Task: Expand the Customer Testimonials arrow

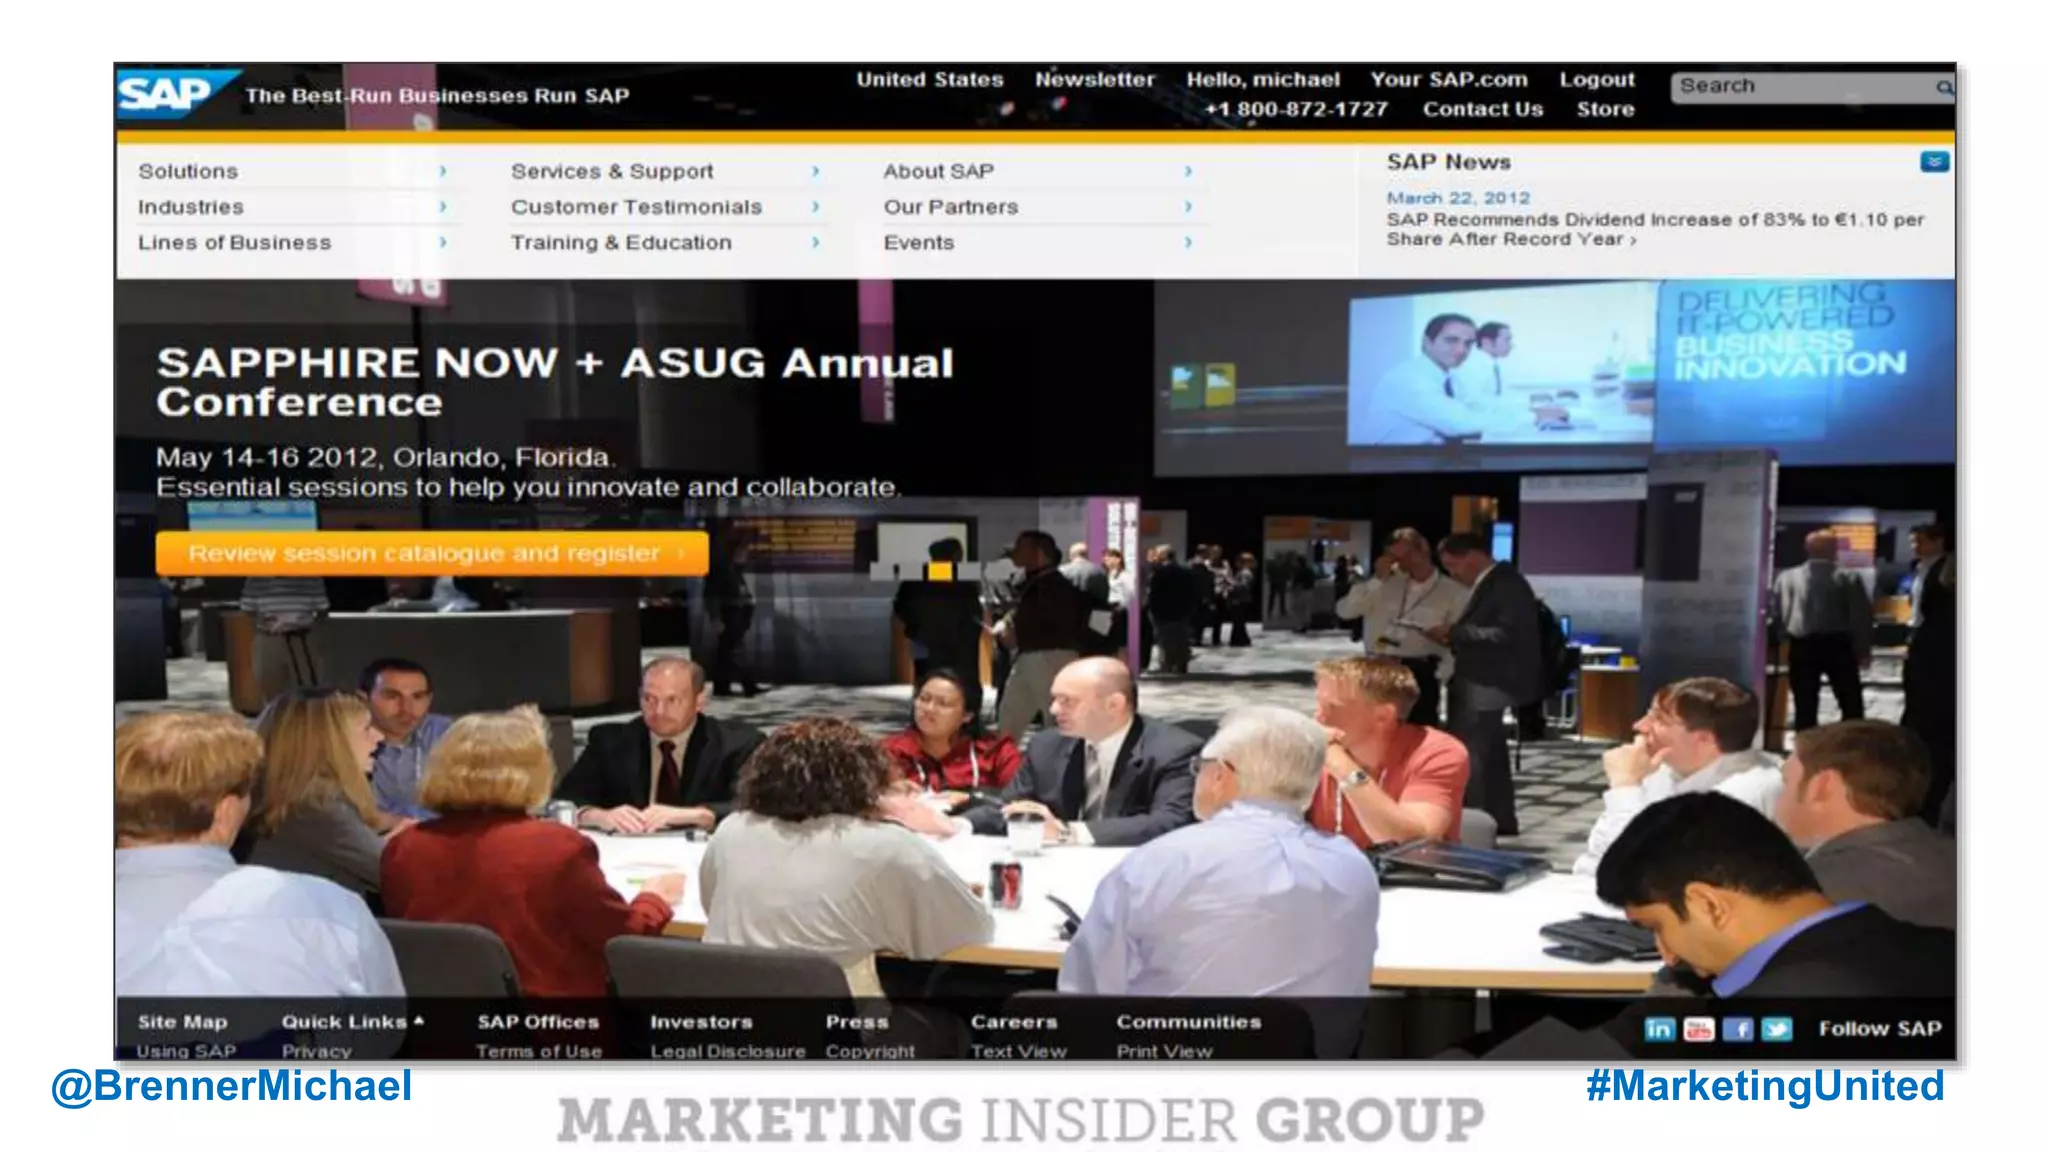Action: (x=815, y=207)
